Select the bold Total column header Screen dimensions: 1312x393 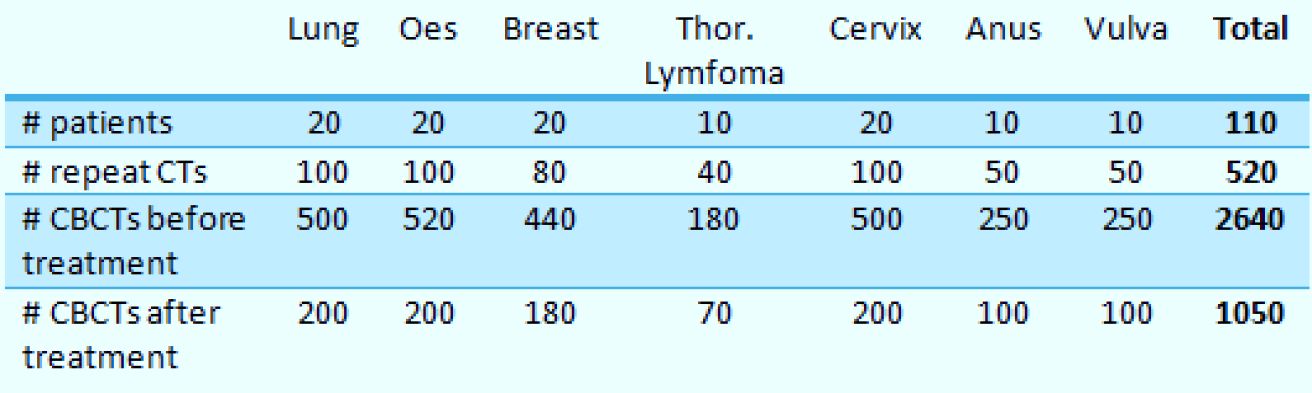click(1249, 31)
